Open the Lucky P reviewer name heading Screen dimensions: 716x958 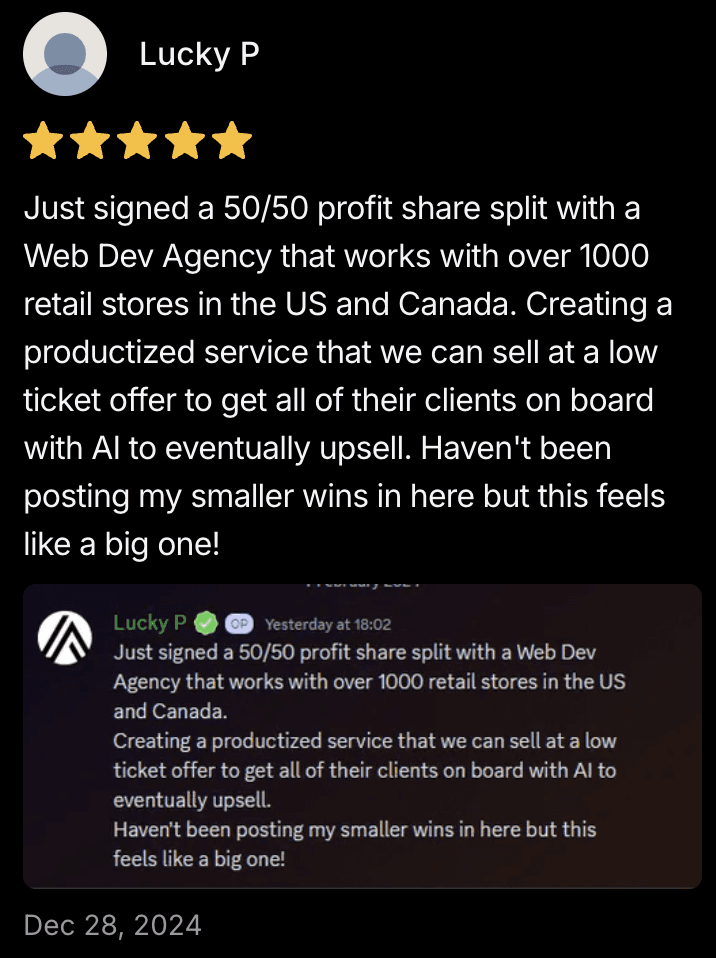click(200, 54)
